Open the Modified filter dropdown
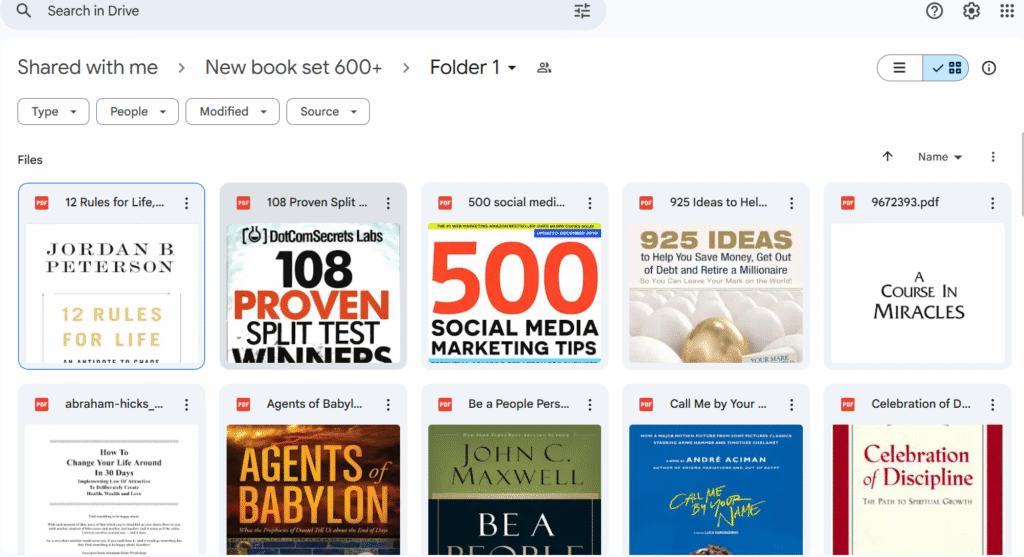This screenshot has height=557, width=1024. [x=232, y=112]
